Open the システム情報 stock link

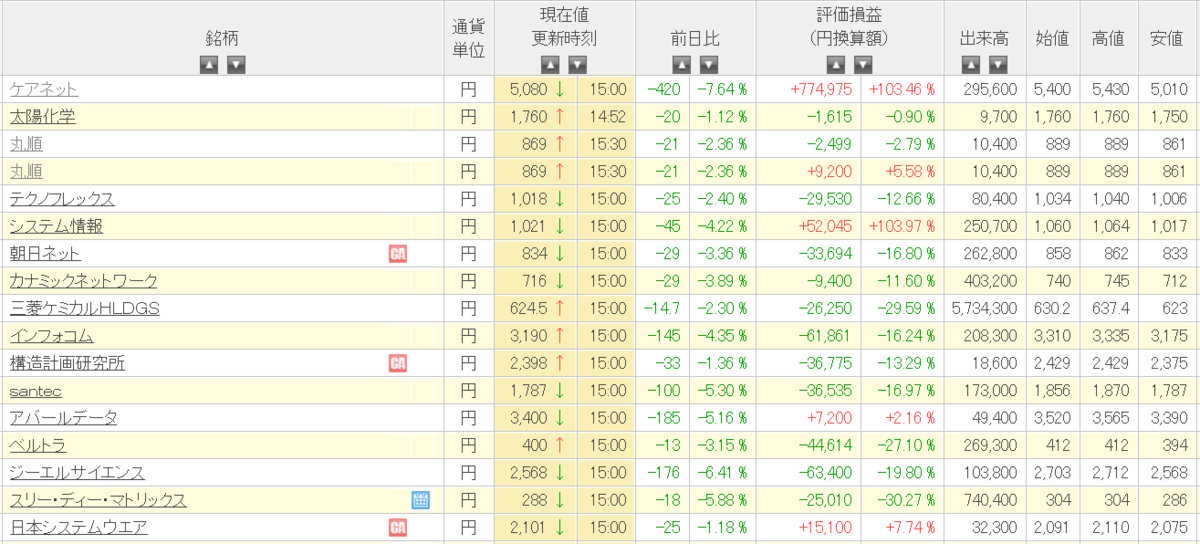57,226
